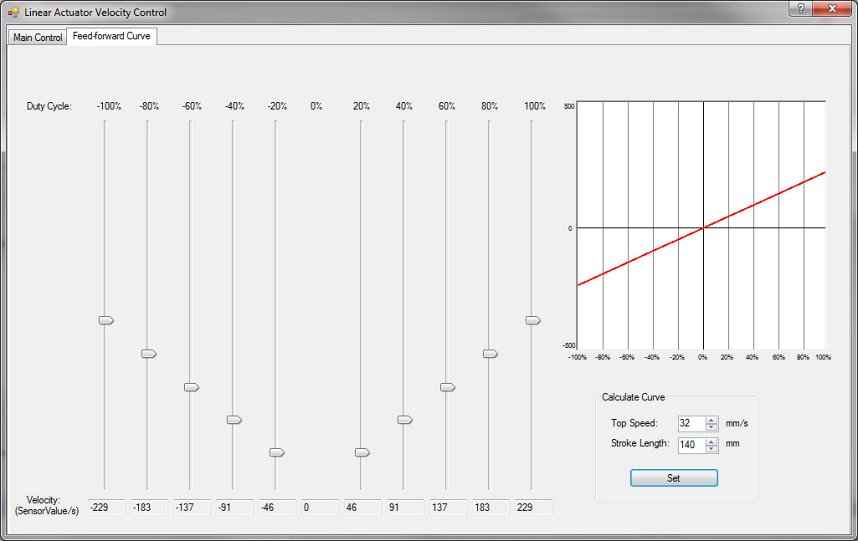
Task: Decrease Top Speed with the down arrow
Action: click(x=711, y=427)
